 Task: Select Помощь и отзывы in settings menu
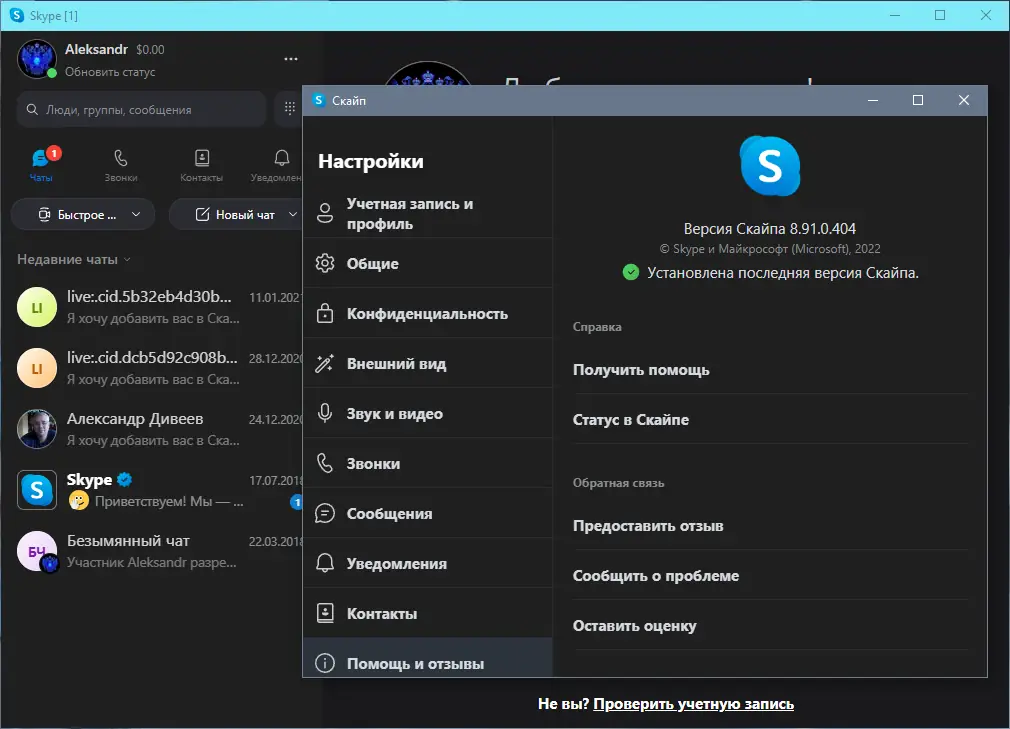point(428,658)
